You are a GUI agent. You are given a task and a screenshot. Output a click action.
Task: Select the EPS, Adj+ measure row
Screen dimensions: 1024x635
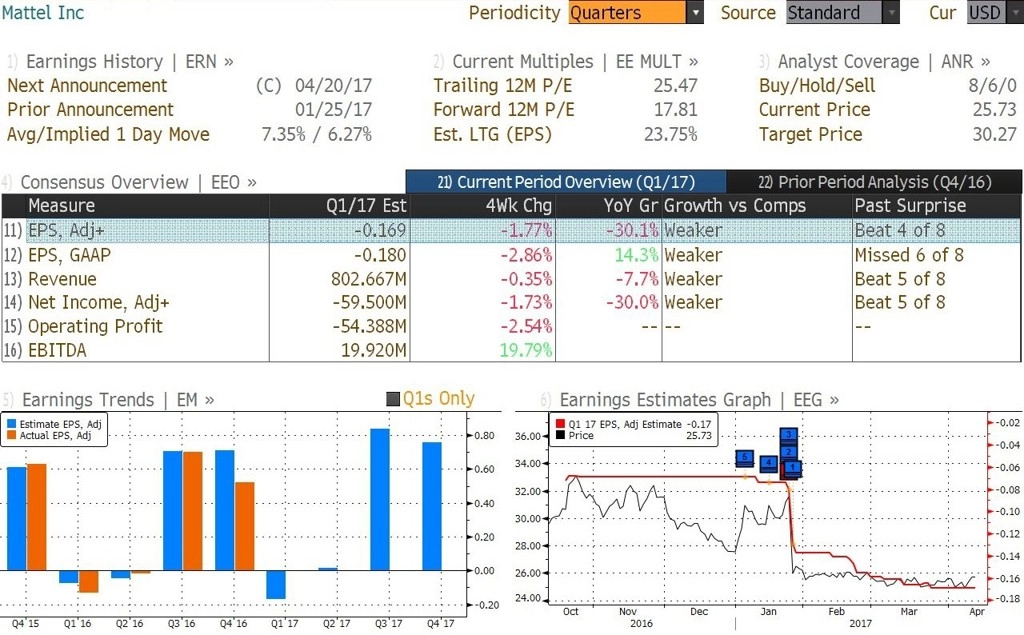click(511, 231)
